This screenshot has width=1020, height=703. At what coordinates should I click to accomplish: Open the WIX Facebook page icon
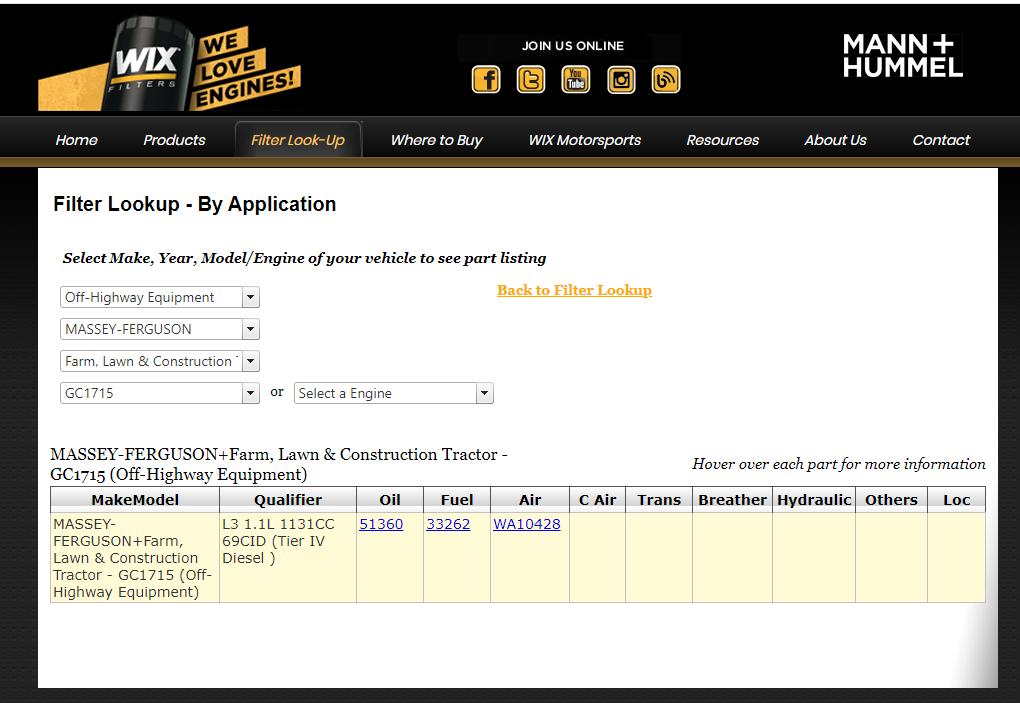(x=486, y=79)
